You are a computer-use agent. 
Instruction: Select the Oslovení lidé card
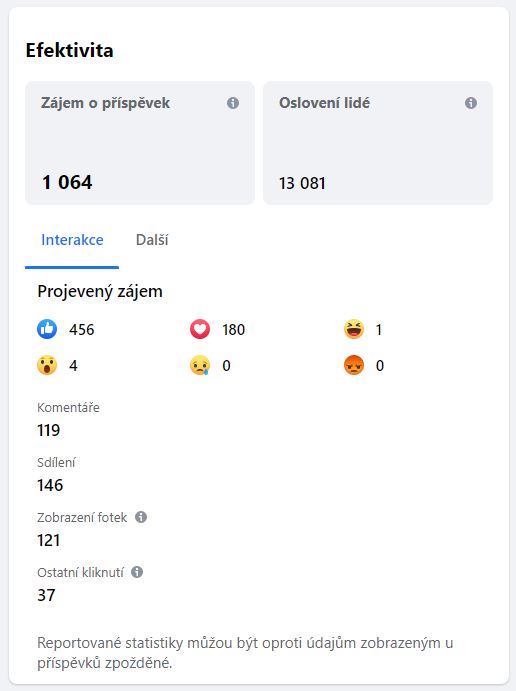pos(378,143)
